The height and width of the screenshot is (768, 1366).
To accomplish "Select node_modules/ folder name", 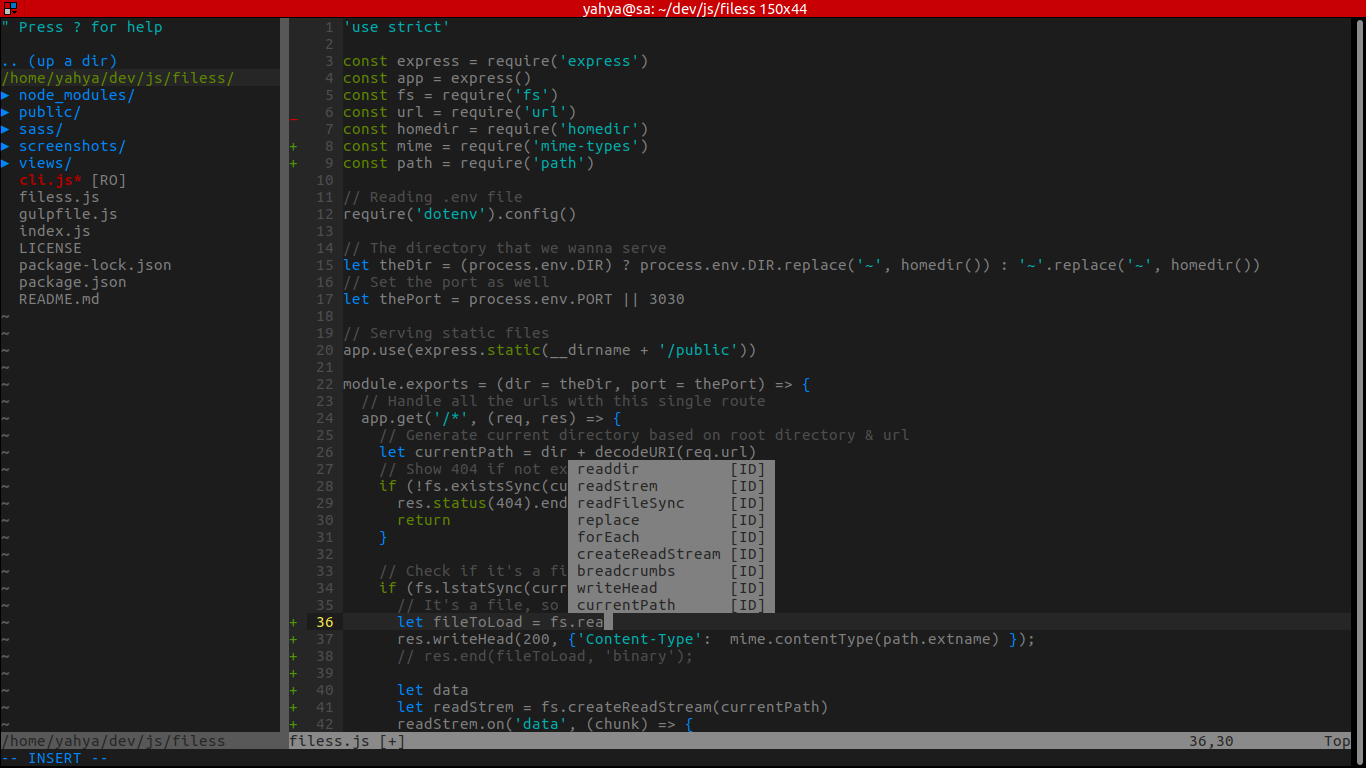I will tap(77, 95).
